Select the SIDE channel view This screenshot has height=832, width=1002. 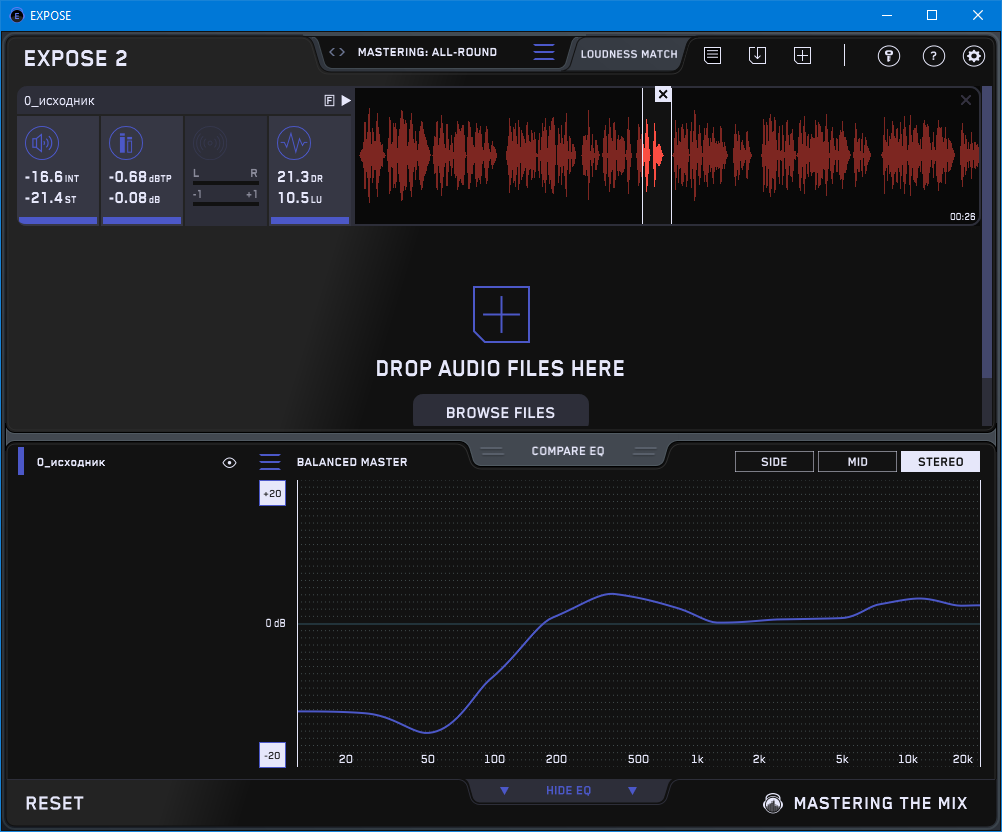pos(774,461)
